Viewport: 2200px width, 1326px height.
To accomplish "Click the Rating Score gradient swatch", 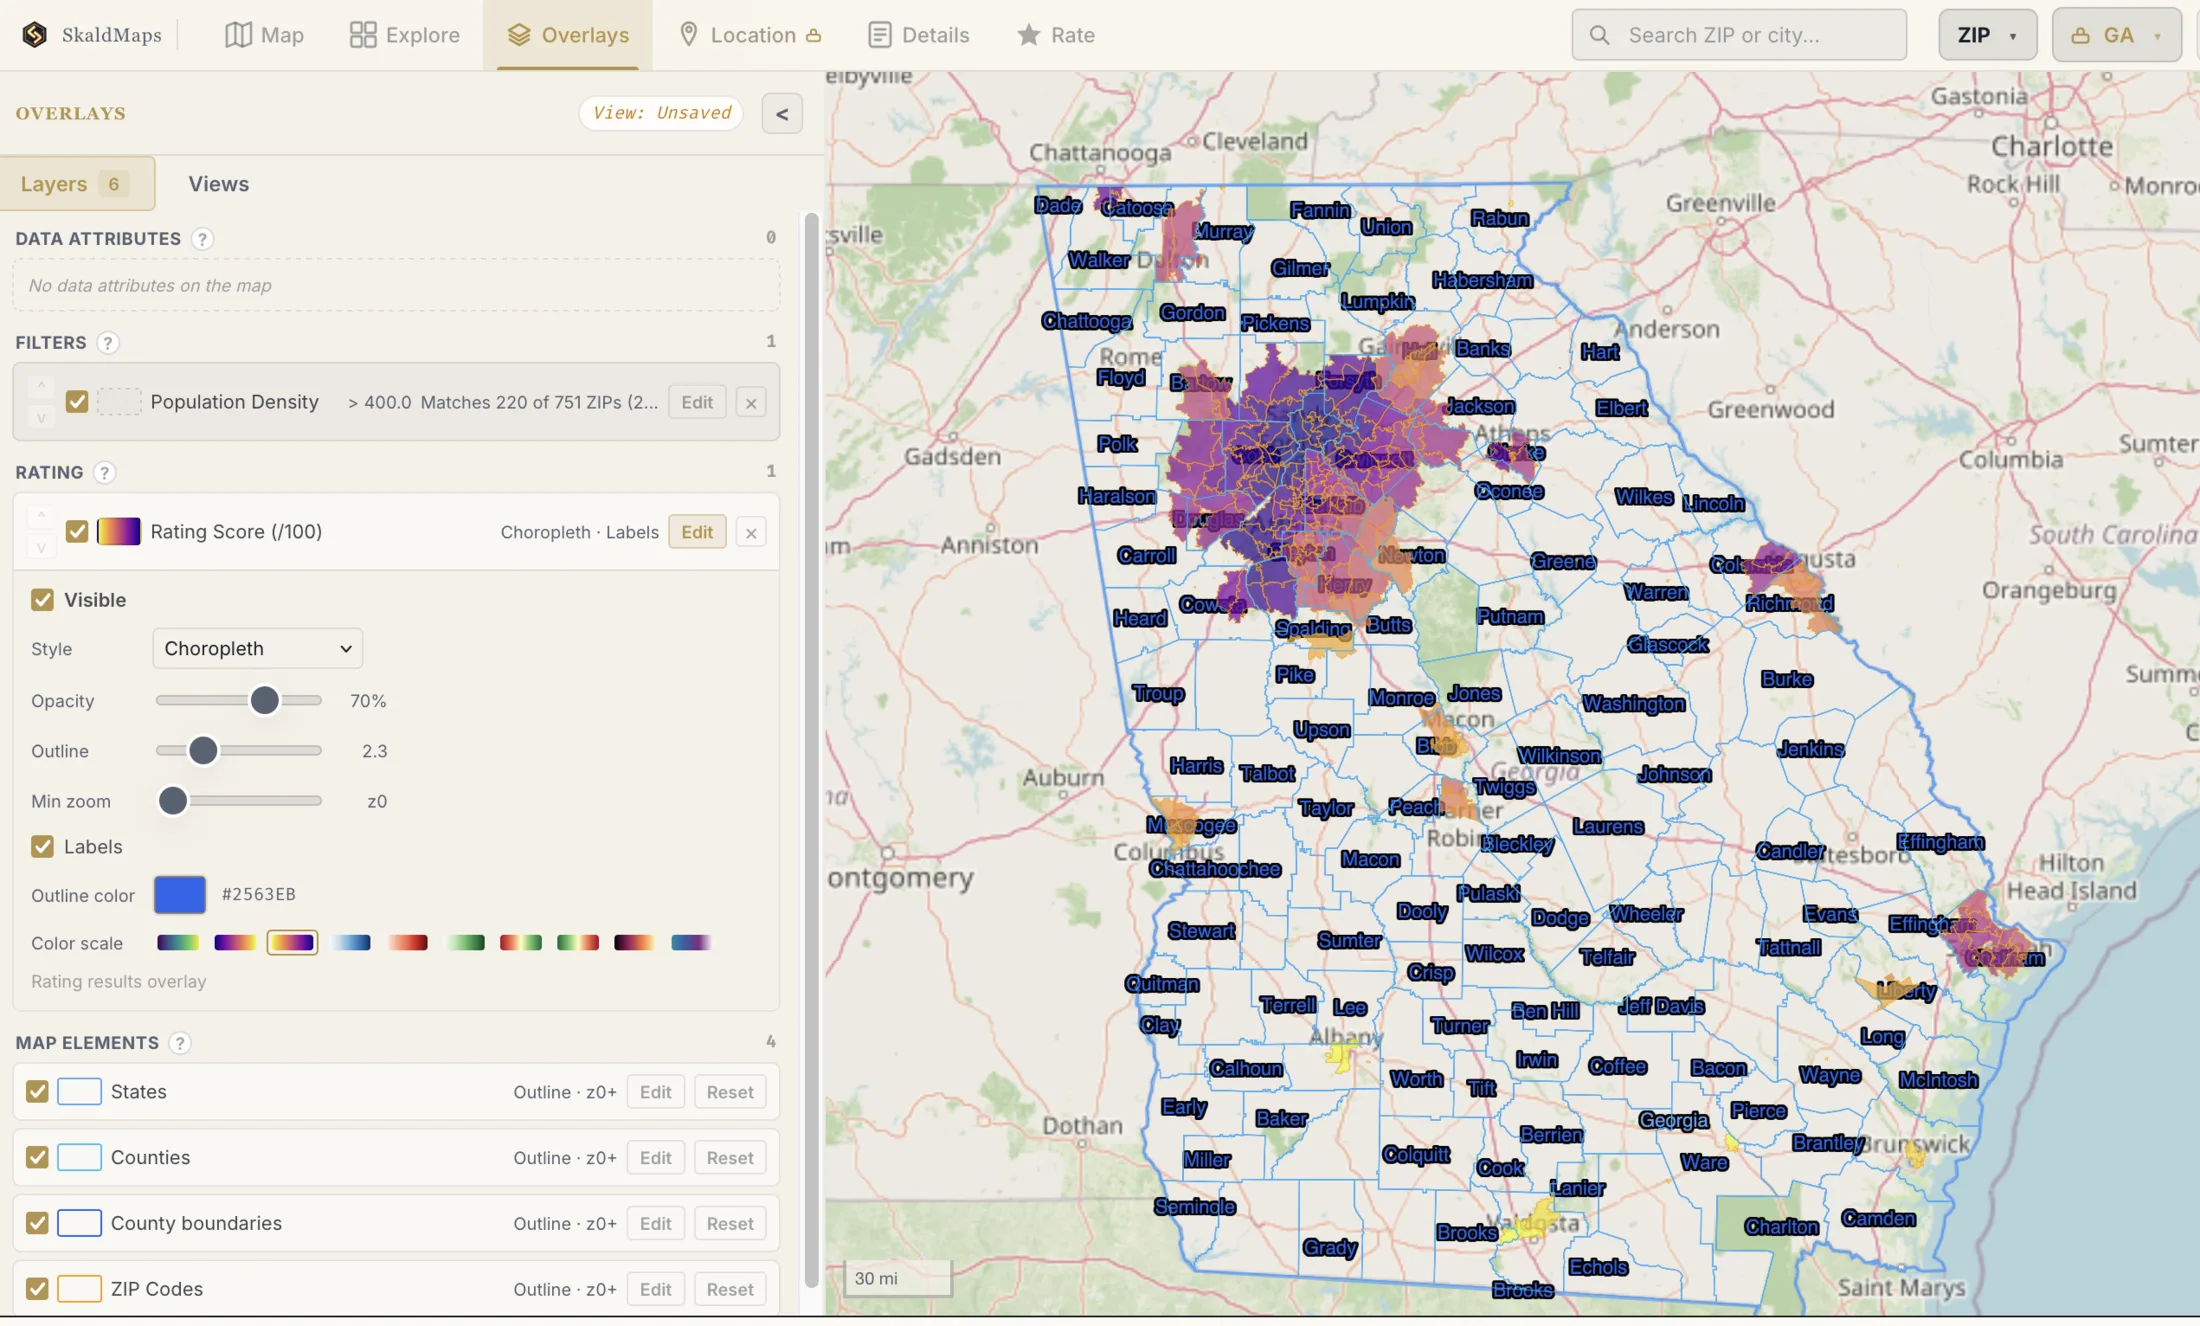I will pyautogui.click(x=118, y=531).
